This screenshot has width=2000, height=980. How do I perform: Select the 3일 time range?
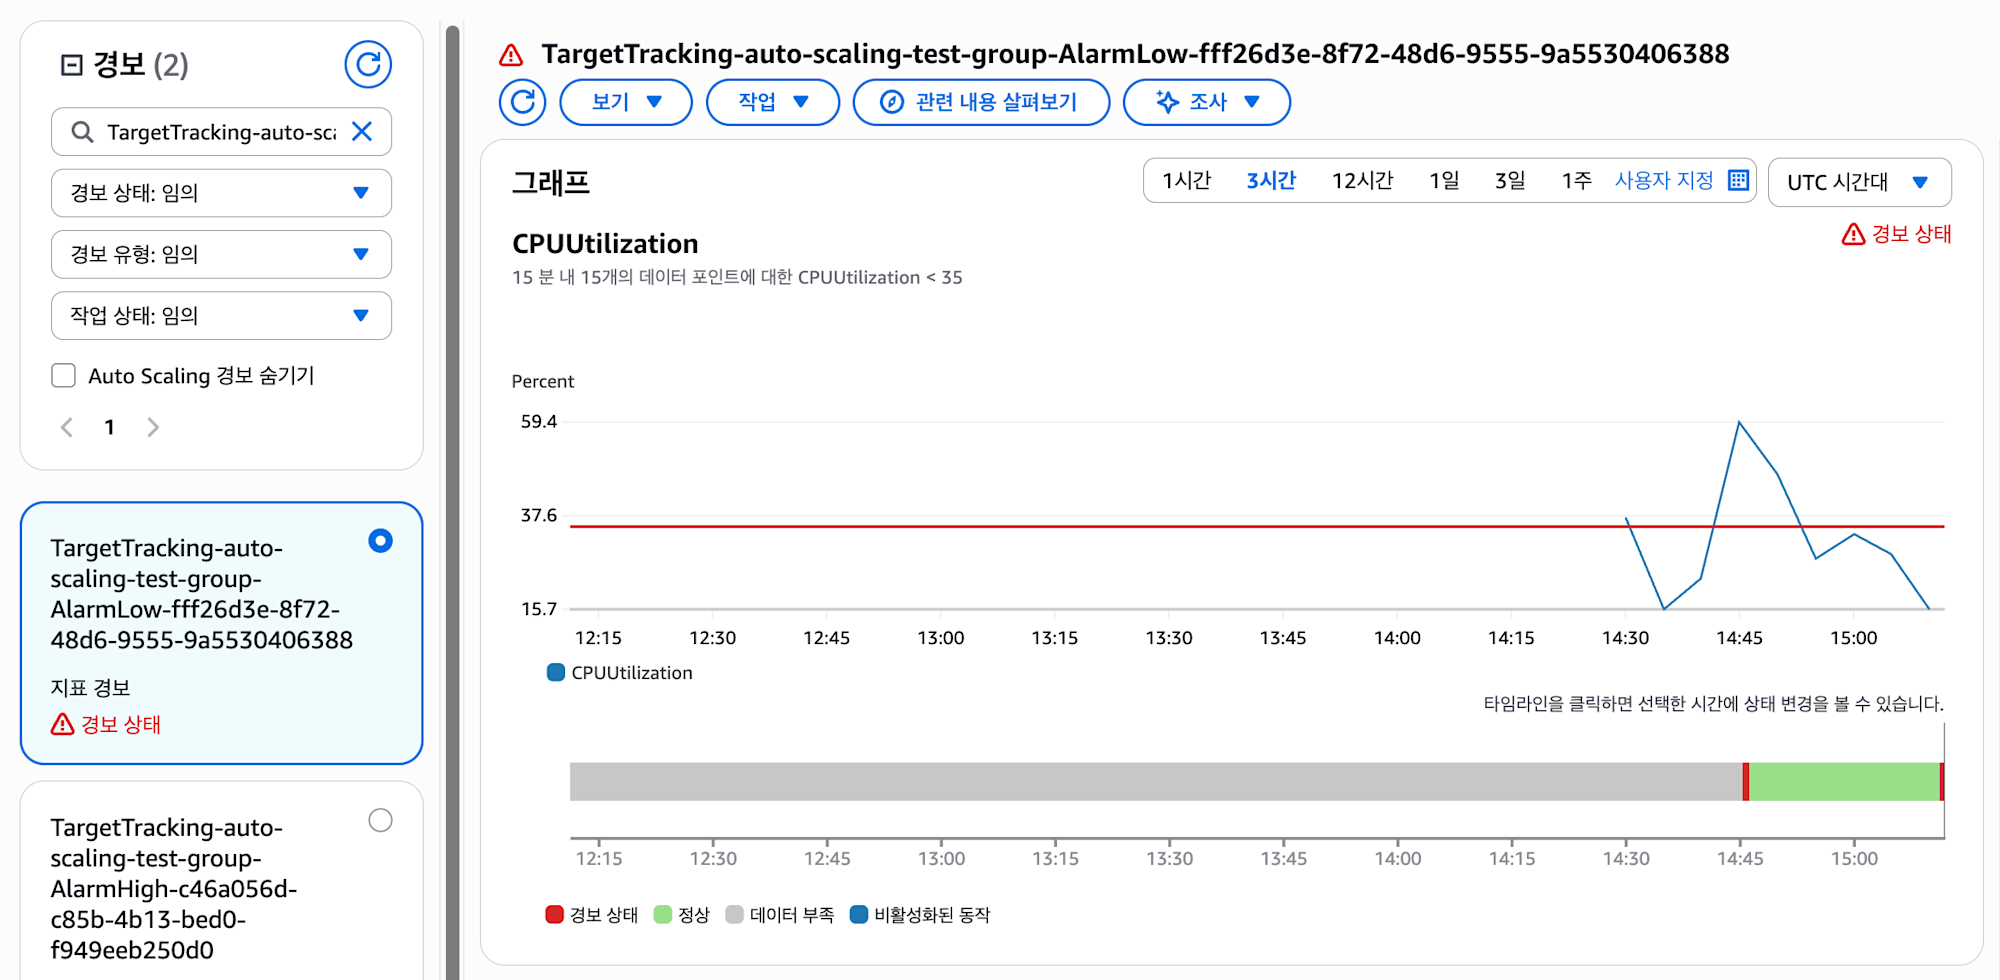1510,181
